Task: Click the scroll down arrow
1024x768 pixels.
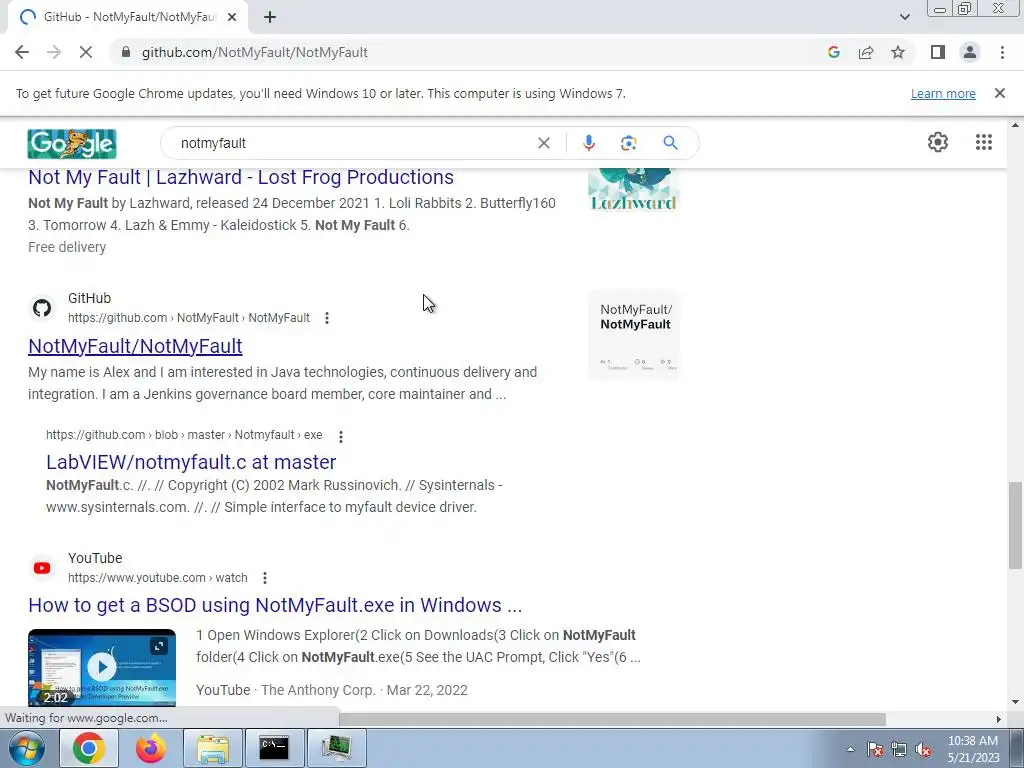Action: pyautogui.click(x=1015, y=702)
